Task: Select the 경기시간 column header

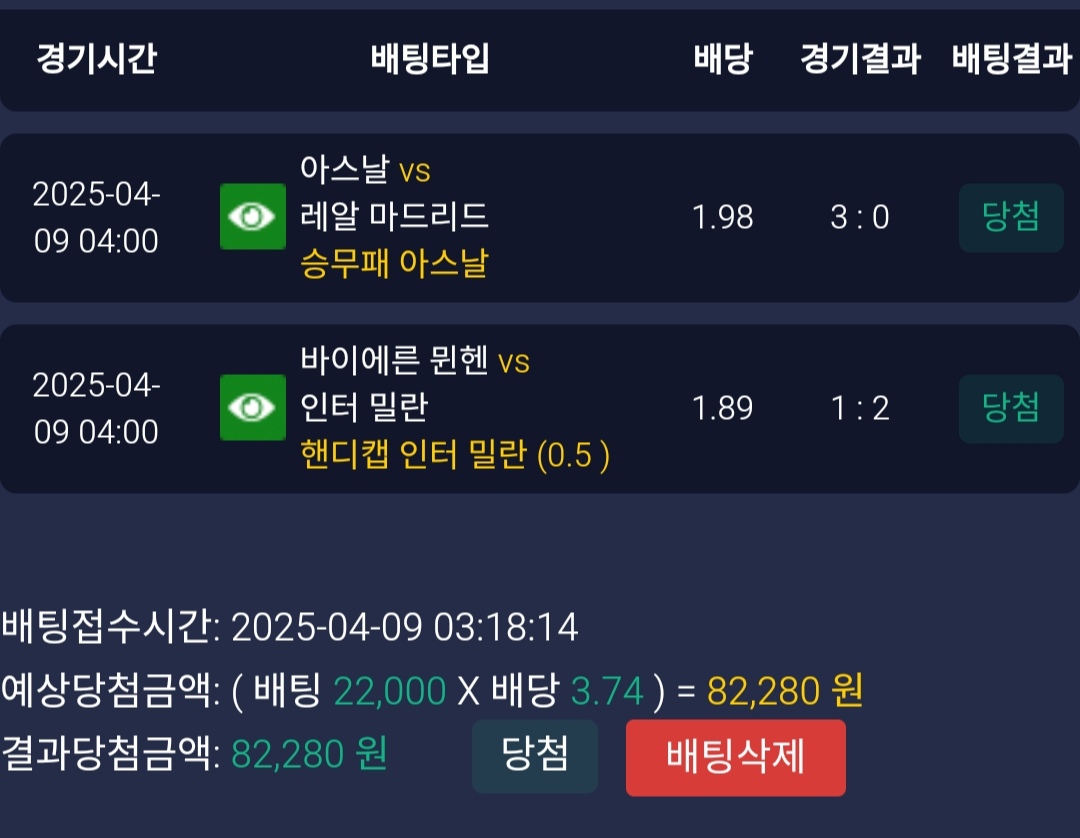Action: [97, 59]
